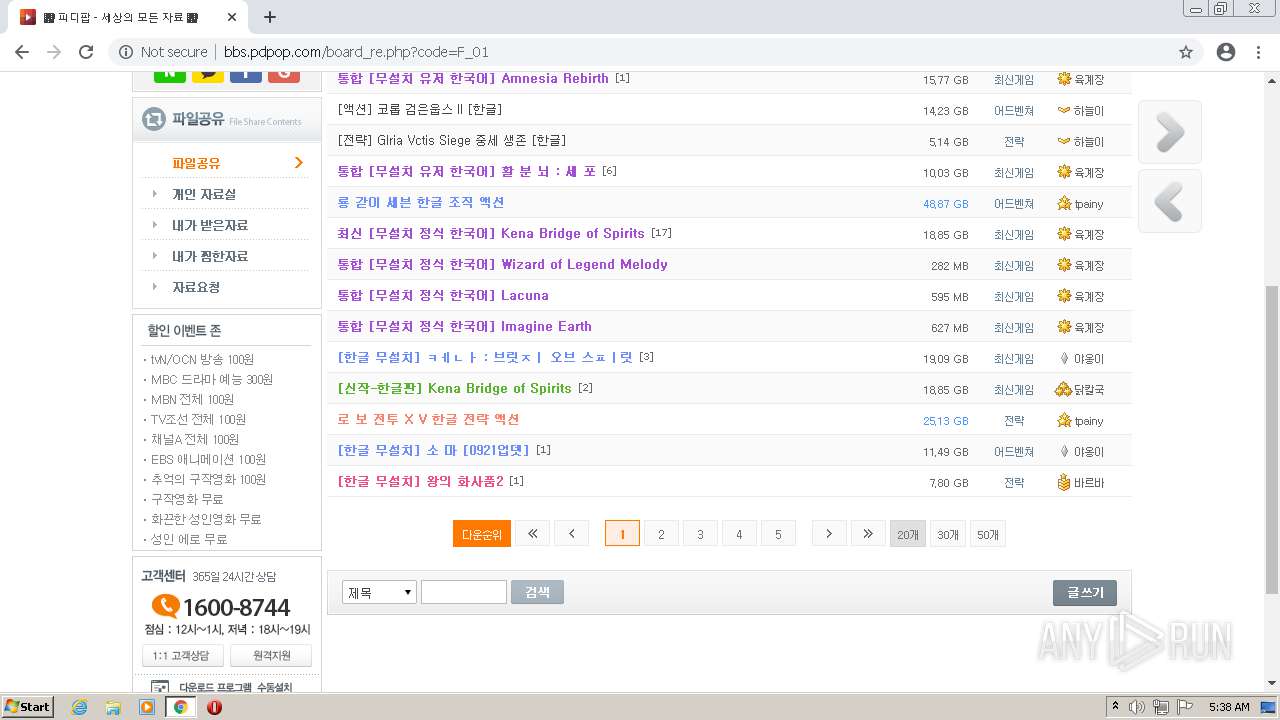The width and height of the screenshot is (1280, 720).
Task: Expand 내가 받은자료 menu item
Action: pos(210,225)
